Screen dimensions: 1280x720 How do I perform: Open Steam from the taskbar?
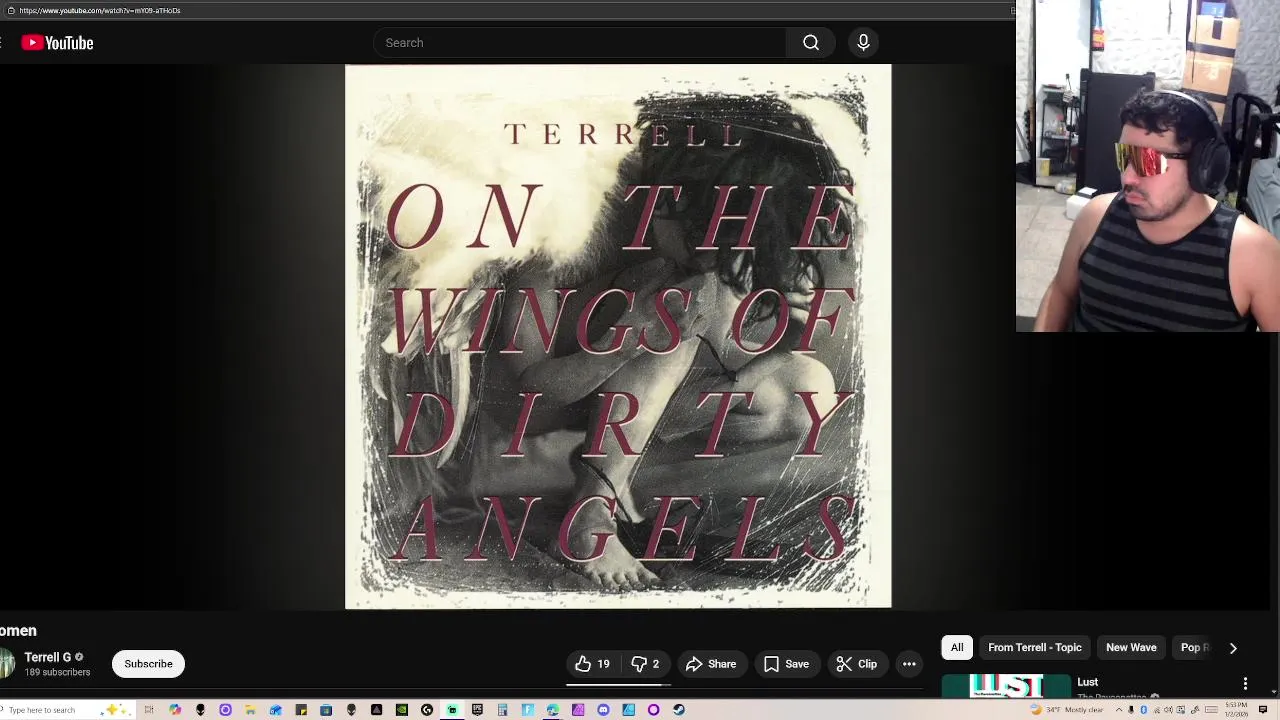click(x=679, y=710)
